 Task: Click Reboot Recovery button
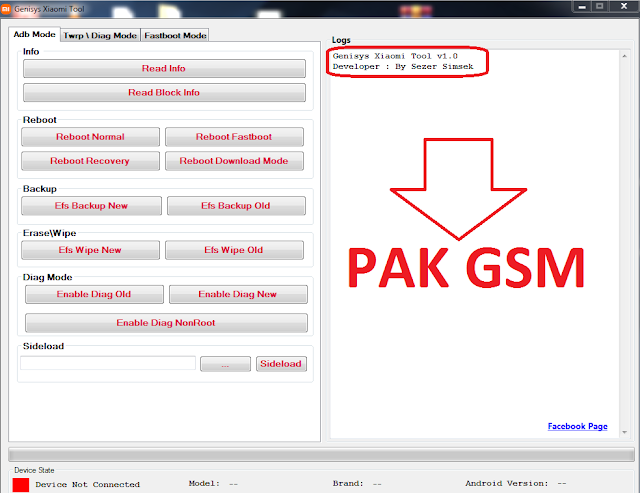[90, 161]
